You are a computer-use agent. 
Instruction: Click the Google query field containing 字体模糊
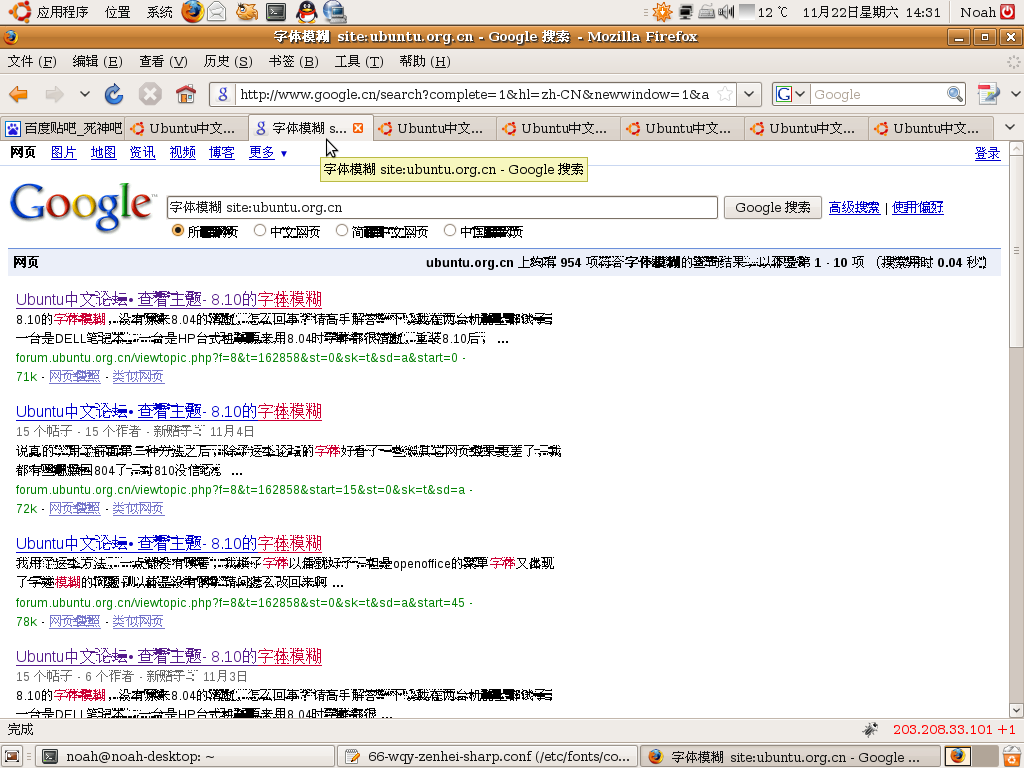(442, 208)
